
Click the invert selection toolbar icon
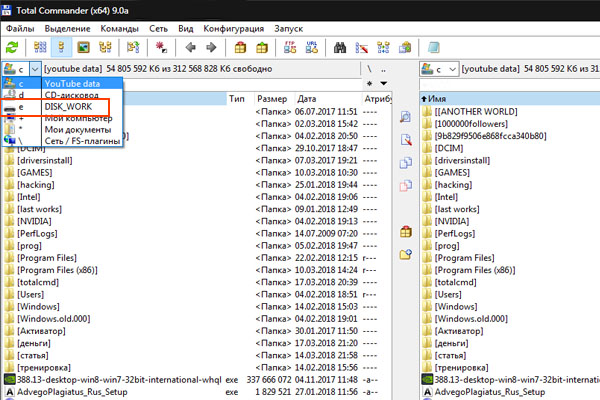click(133, 47)
